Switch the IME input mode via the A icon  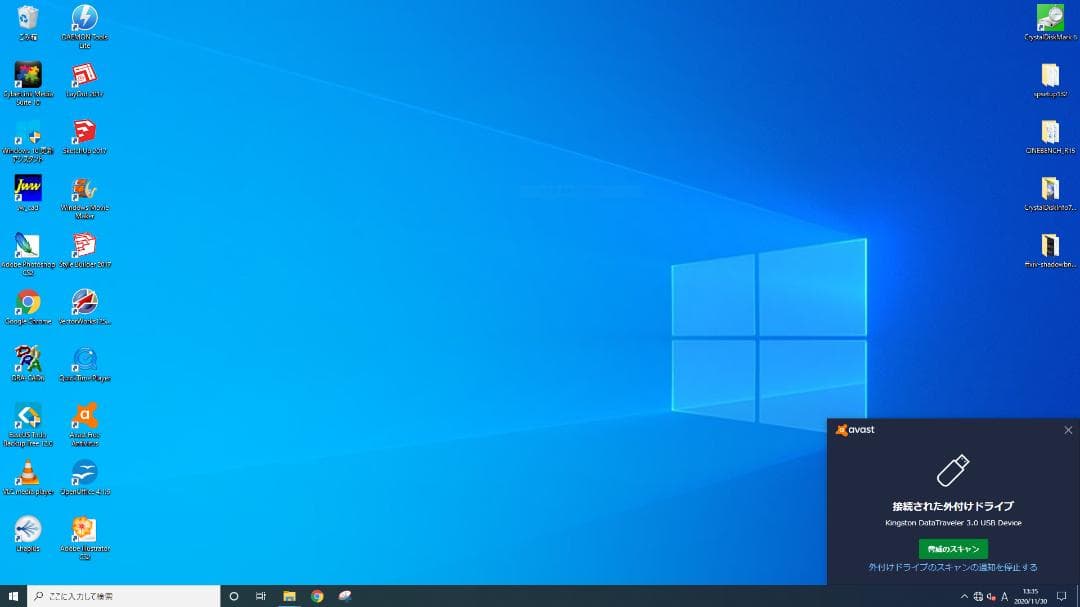coord(1003,595)
